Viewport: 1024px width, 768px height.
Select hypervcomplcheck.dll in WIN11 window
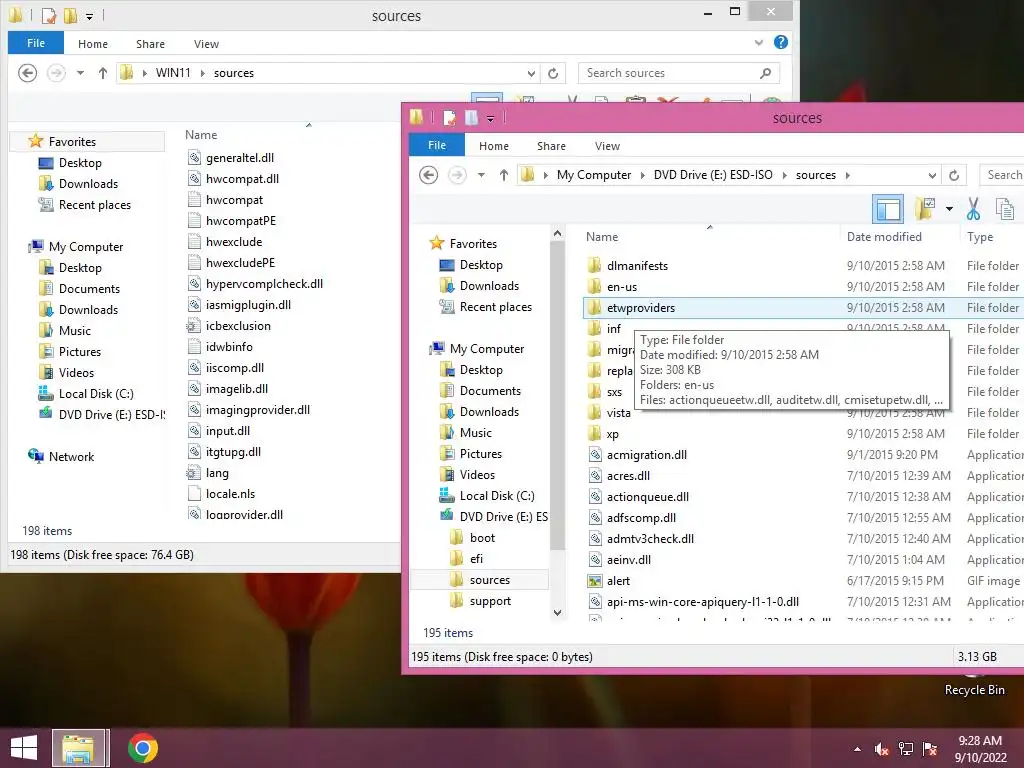(264, 284)
